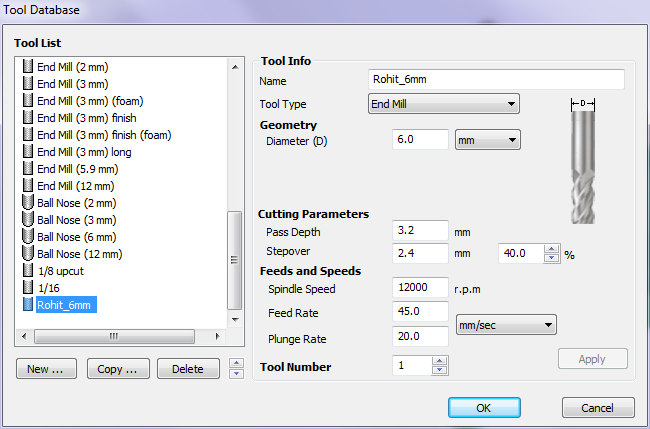This screenshot has height=429, width=650.
Task: Click the Spindle Speed input field
Action: 420,288
